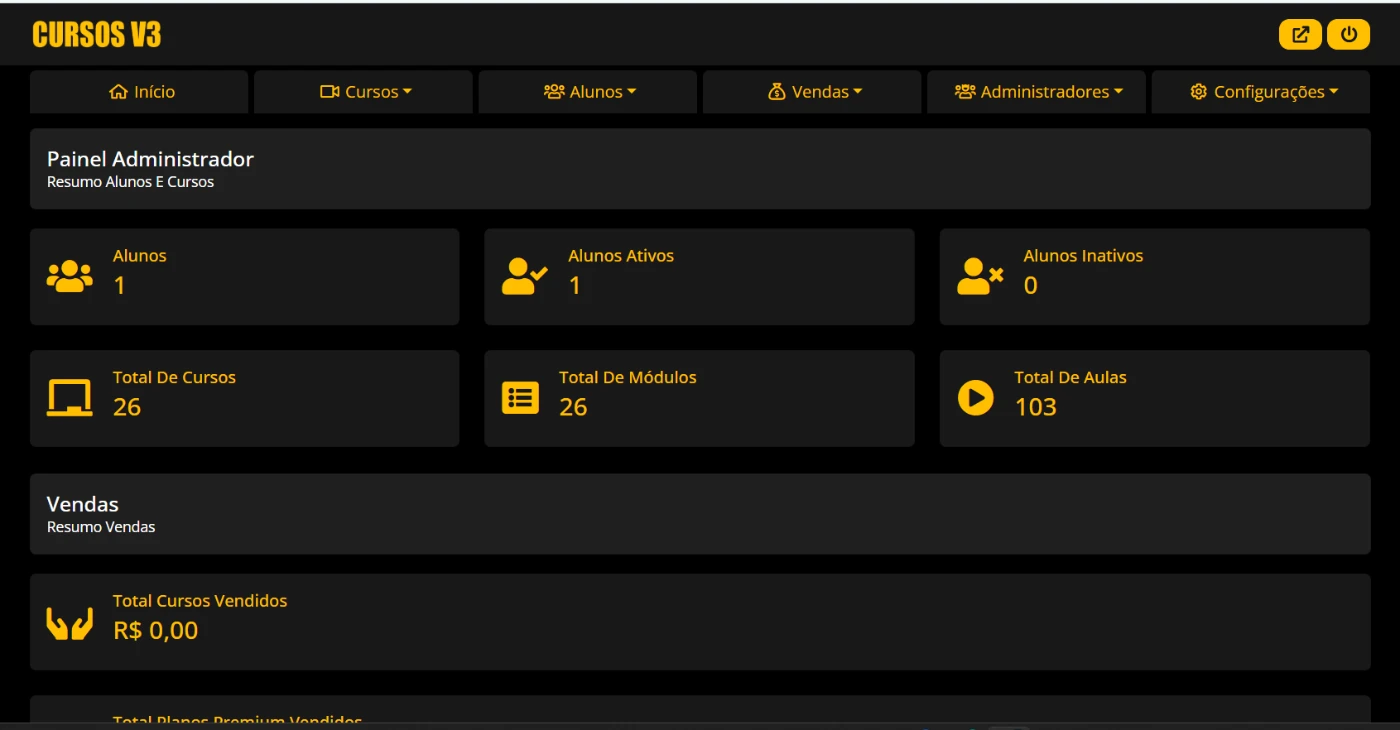Click the CURSOS V3 logo
The image size is (1400, 730).
[97, 35]
